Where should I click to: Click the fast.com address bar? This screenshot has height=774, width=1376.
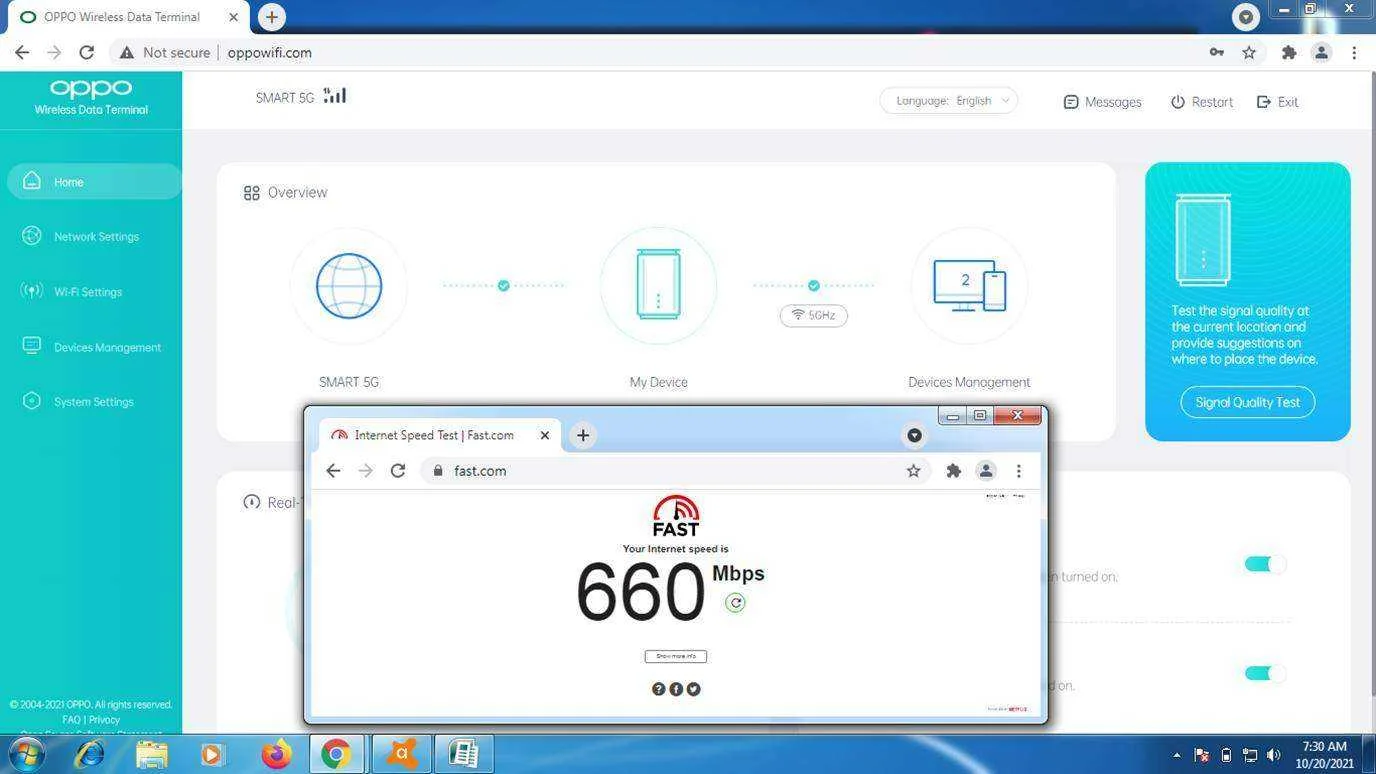pyautogui.click(x=676, y=471)
